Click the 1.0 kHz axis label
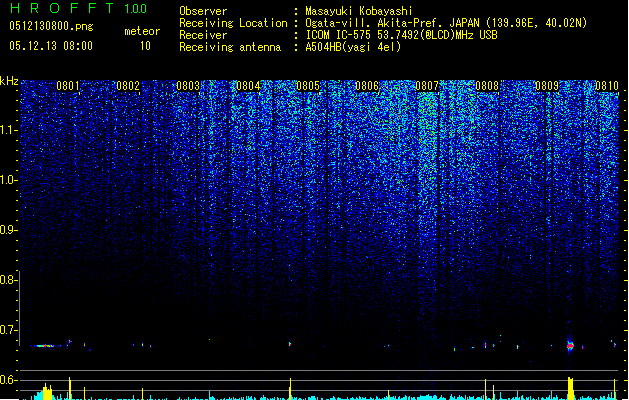 [x=8, y=180]
